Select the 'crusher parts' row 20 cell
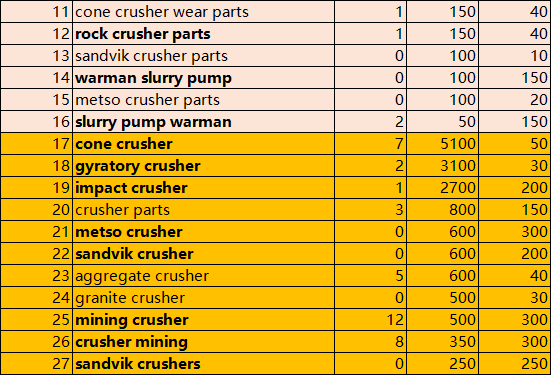551x375 pixels. click(203, 210)
